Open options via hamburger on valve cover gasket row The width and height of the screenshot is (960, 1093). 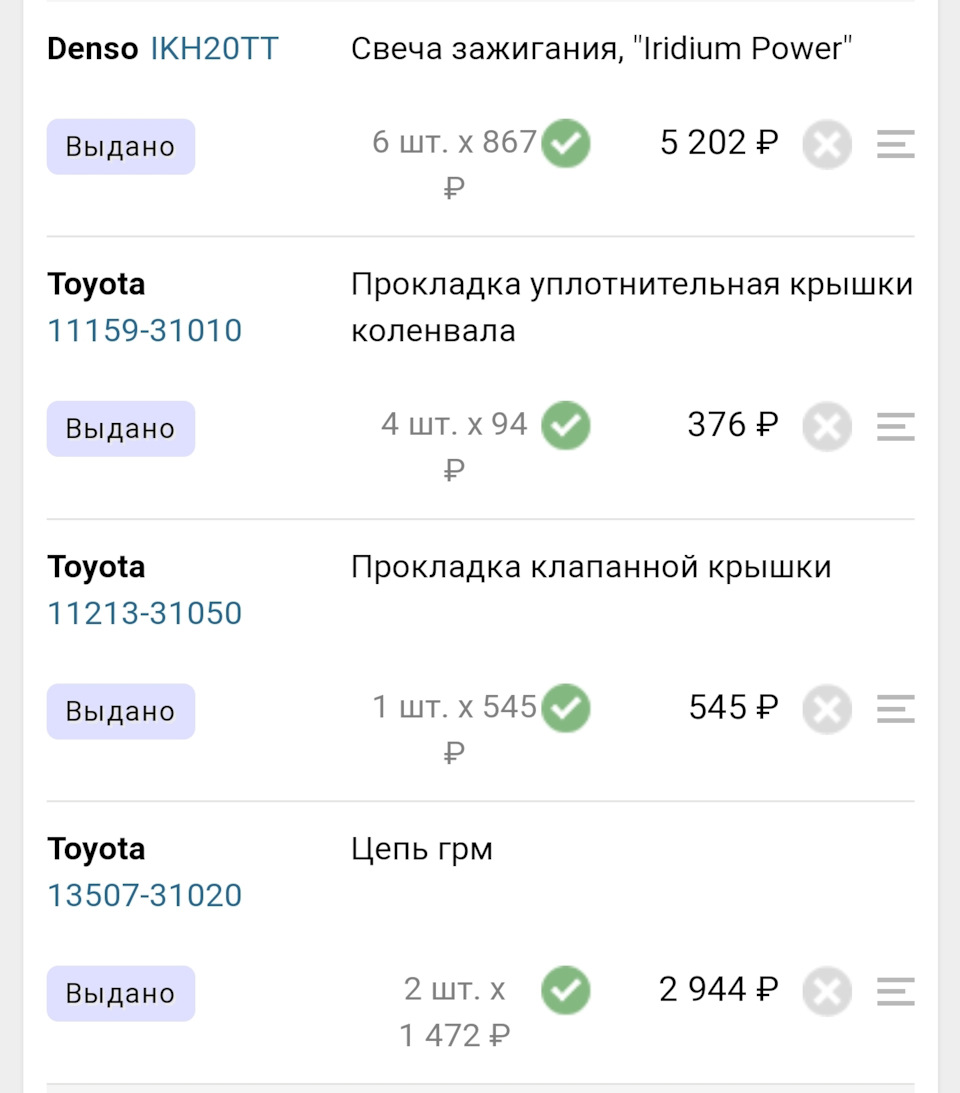[895, 709]
